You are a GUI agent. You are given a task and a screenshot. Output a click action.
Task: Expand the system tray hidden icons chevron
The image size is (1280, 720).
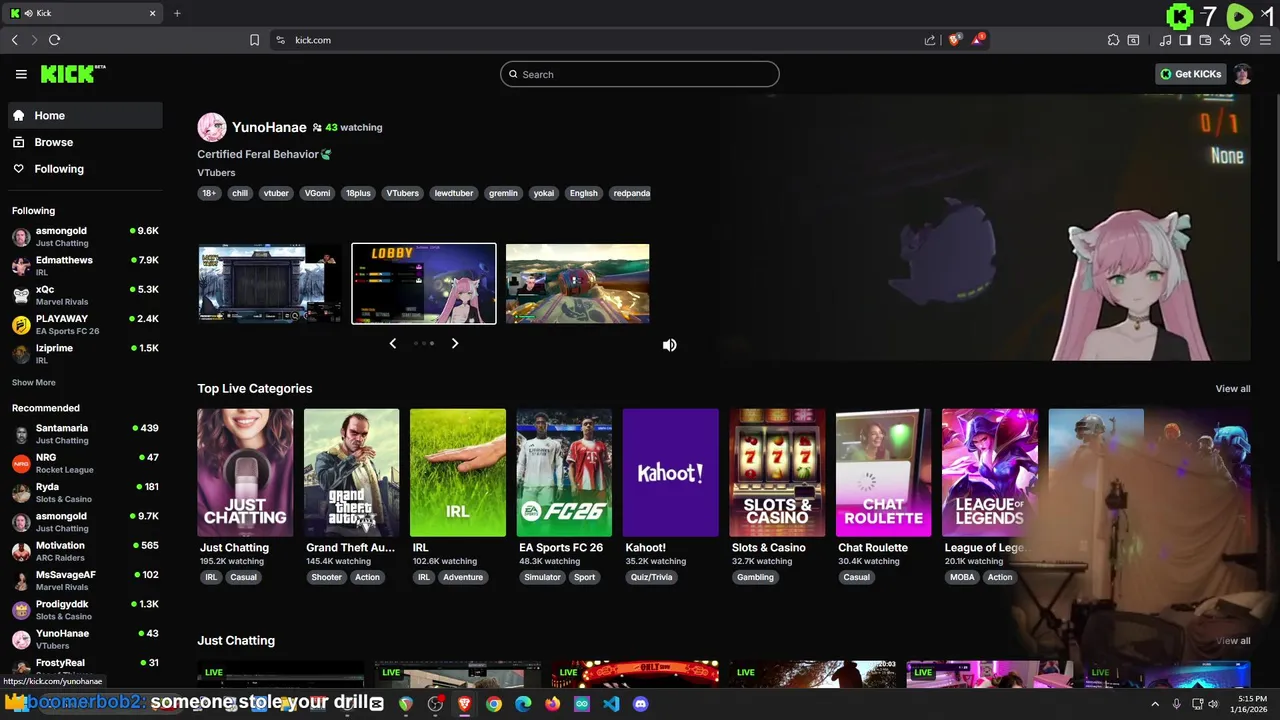(x=1155, y=704)
